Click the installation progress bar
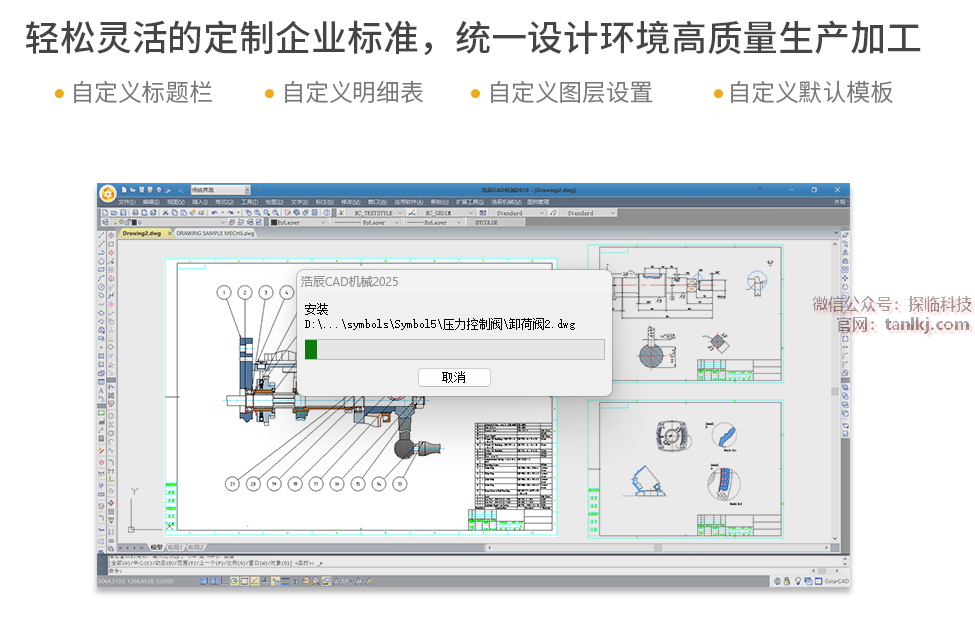The width and height of the screenshot is (975, 621). 454,349
